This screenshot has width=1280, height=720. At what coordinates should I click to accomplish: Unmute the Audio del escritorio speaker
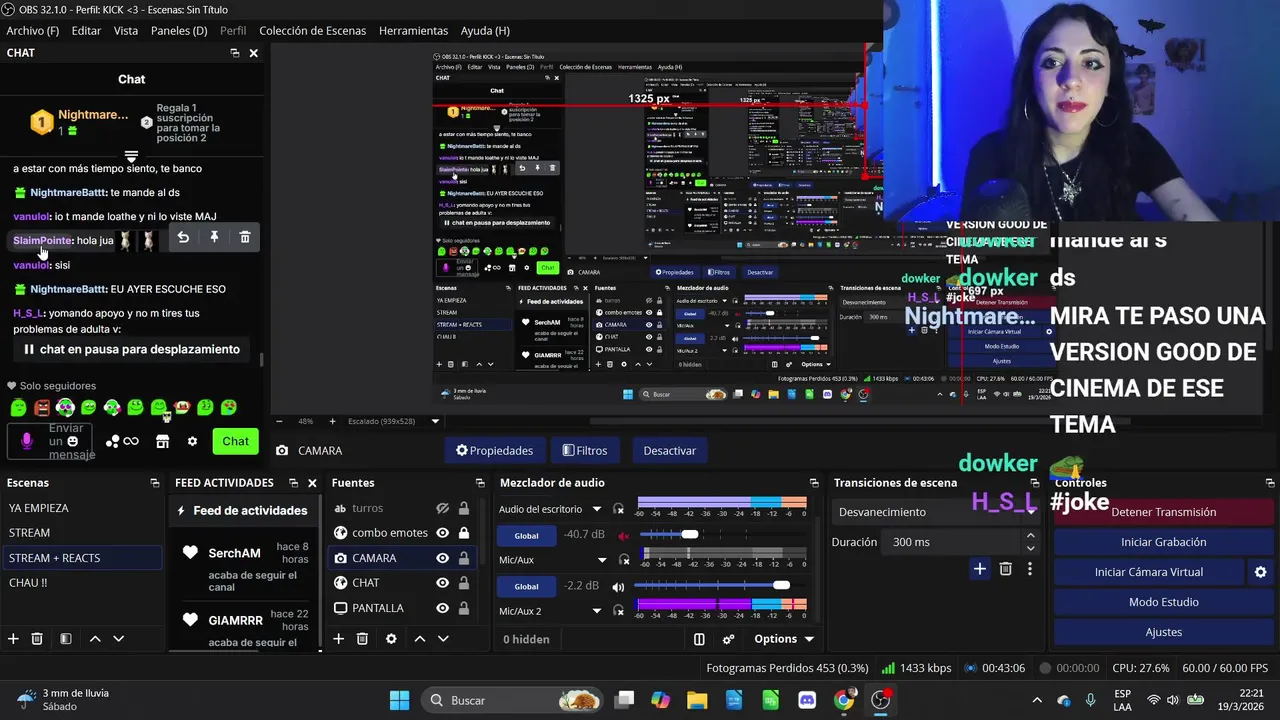tap(625, 535)
